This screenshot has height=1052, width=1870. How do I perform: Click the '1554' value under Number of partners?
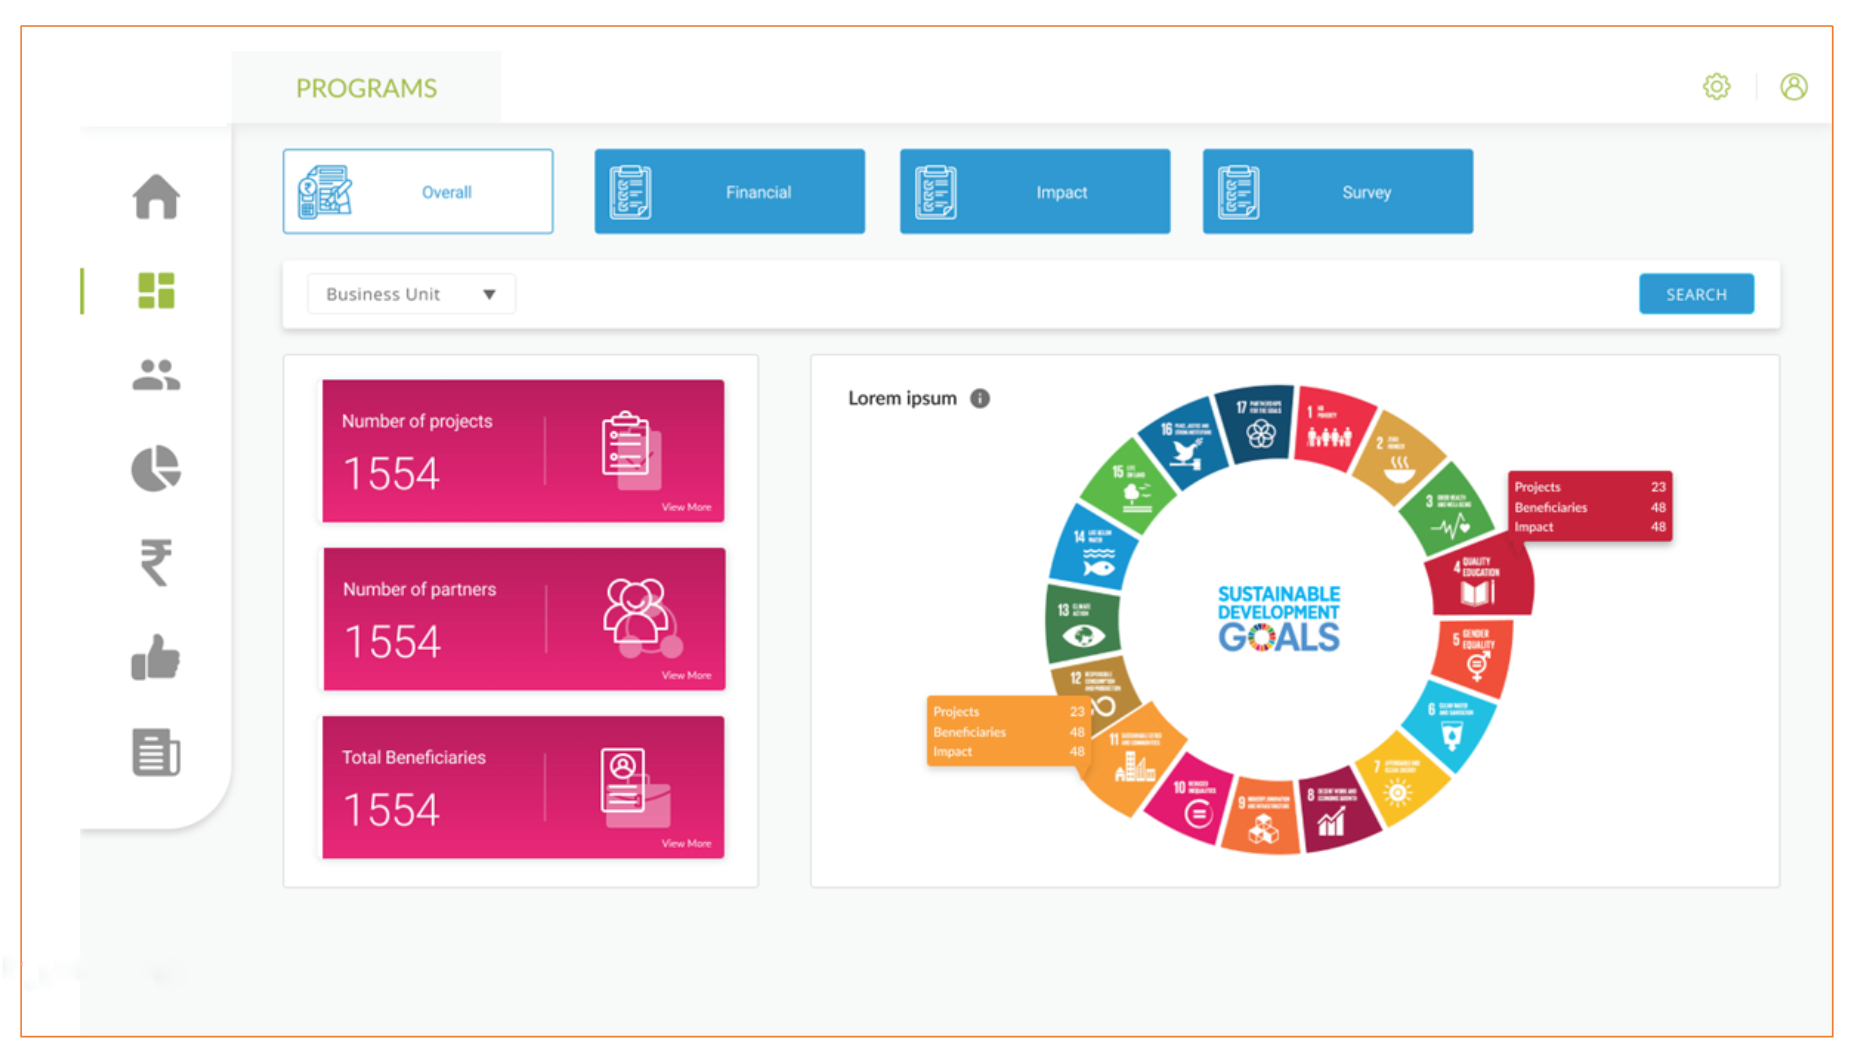392,641
